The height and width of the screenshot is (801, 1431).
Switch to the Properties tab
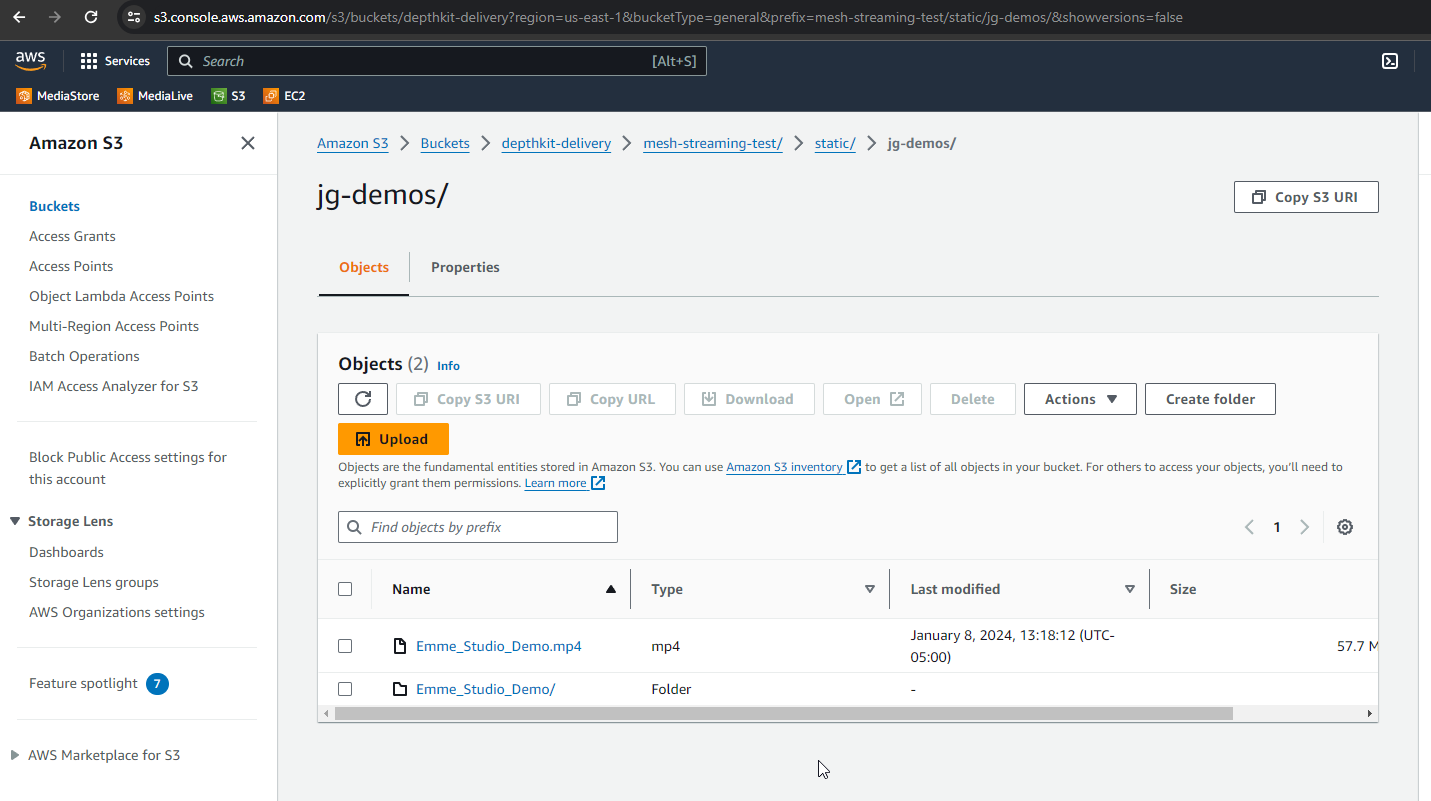pos(465,267)
